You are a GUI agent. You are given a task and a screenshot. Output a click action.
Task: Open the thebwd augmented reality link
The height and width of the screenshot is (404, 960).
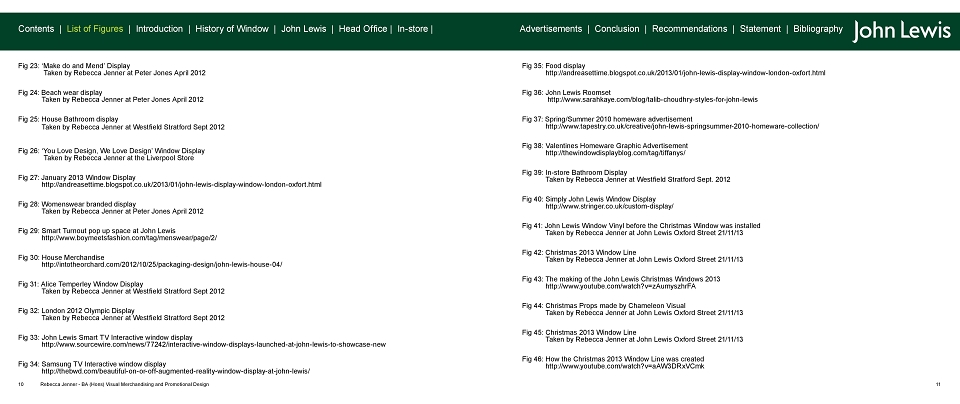click(176, 372)
